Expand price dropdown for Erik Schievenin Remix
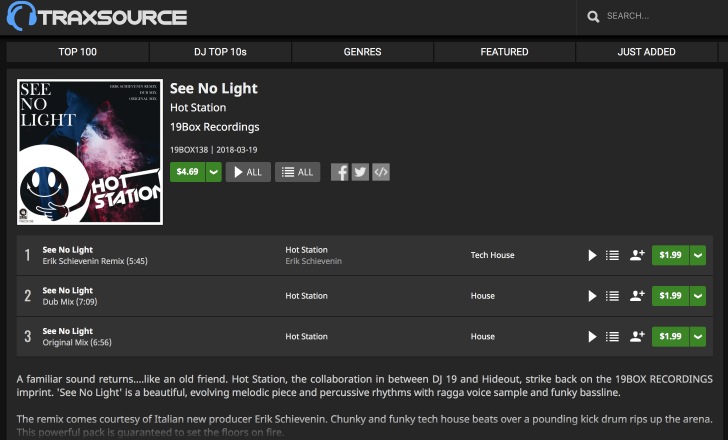This screenshot has width=728, height=440. point(698,255)
